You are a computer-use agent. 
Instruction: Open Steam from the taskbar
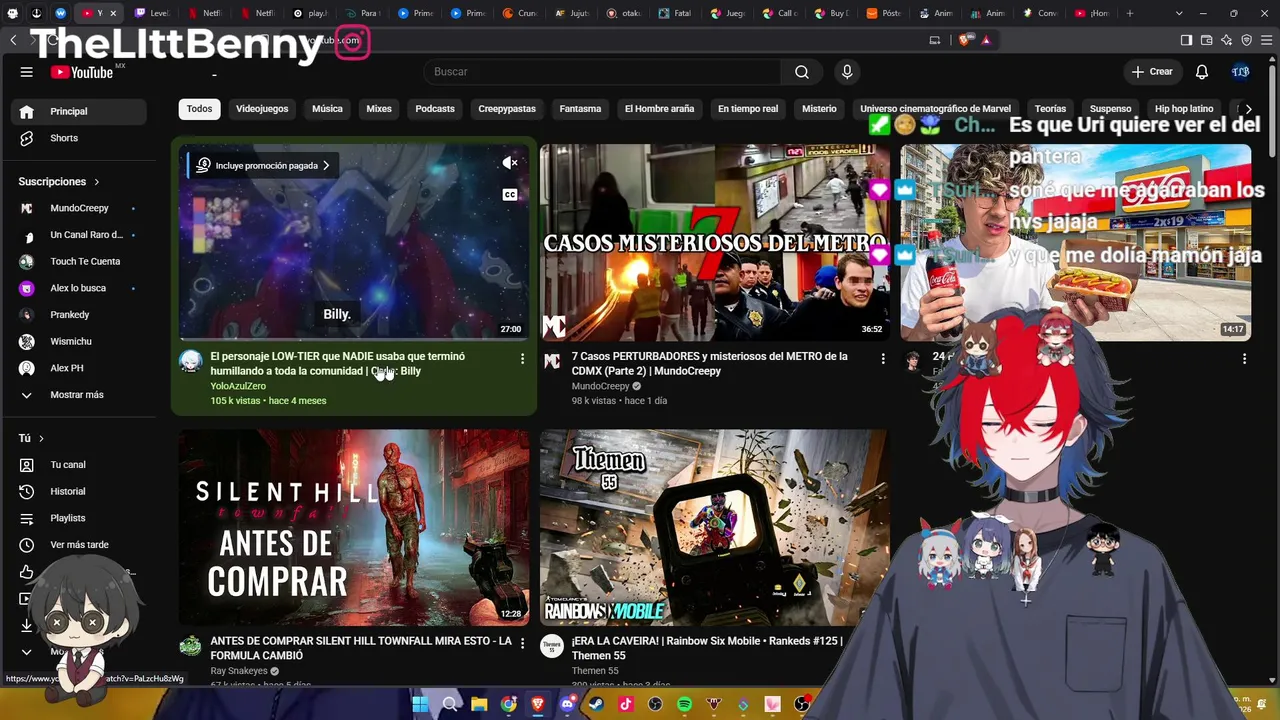tap(596, 704)
